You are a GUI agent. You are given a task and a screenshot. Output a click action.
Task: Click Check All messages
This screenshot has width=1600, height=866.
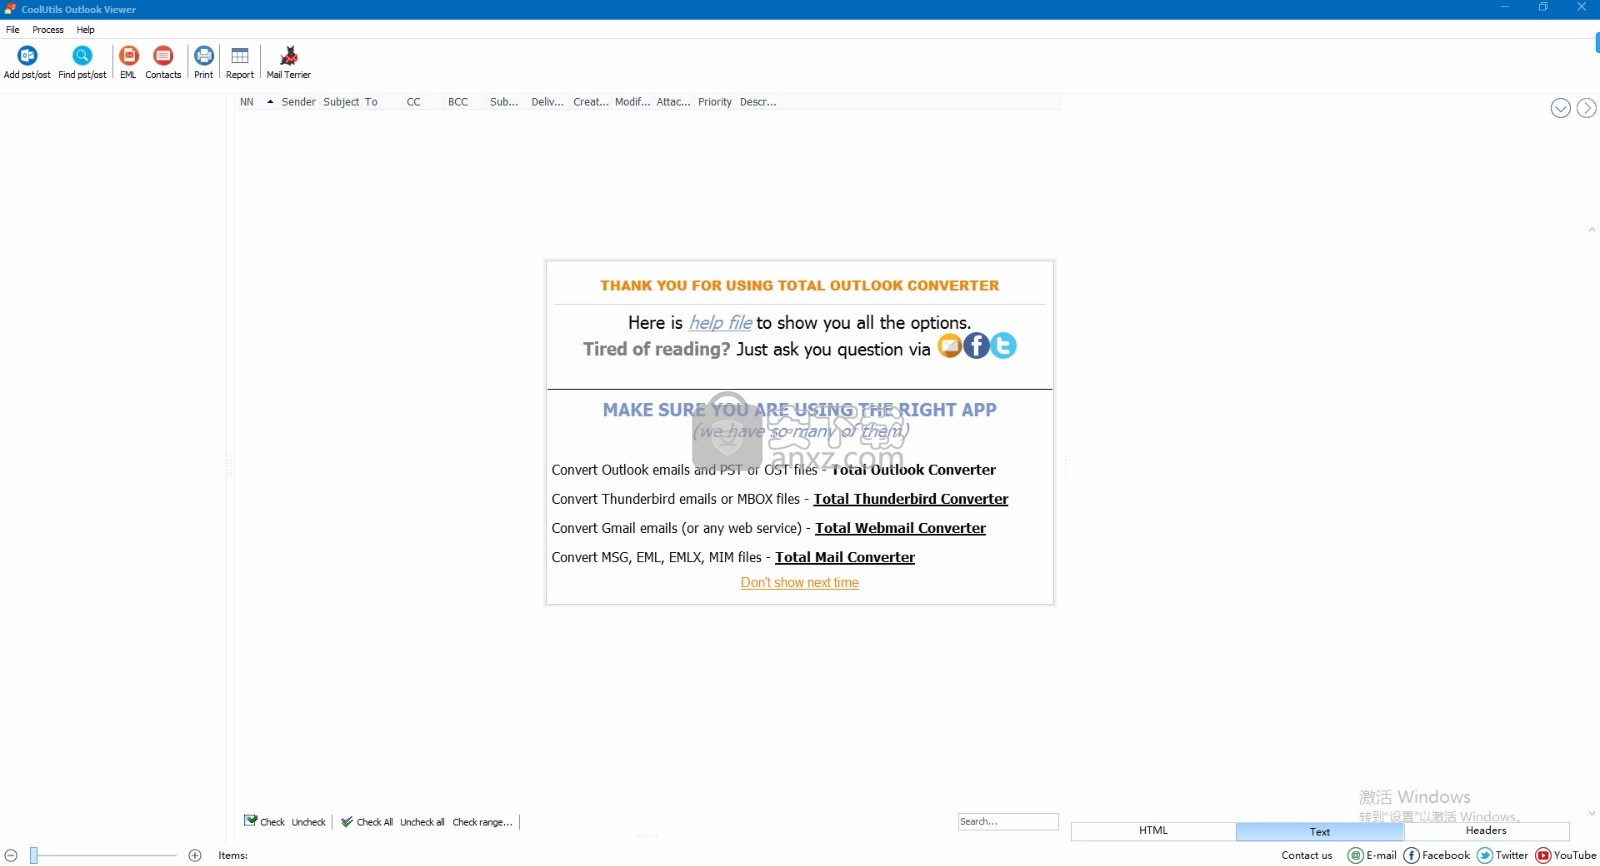pyautogui.click(x=366, y=822)
